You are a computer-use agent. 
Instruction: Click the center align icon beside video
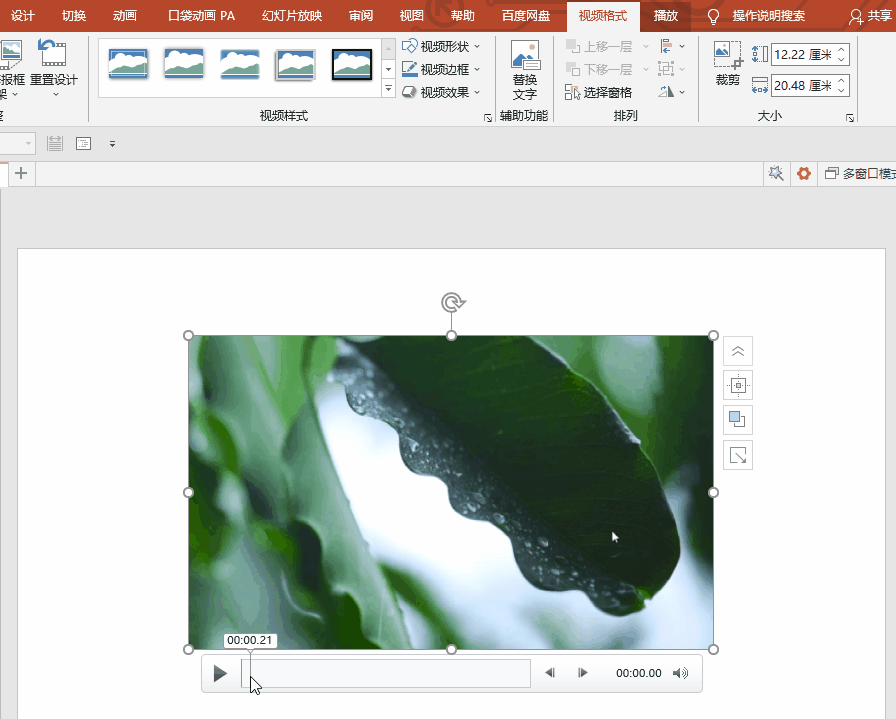point(738,385)
